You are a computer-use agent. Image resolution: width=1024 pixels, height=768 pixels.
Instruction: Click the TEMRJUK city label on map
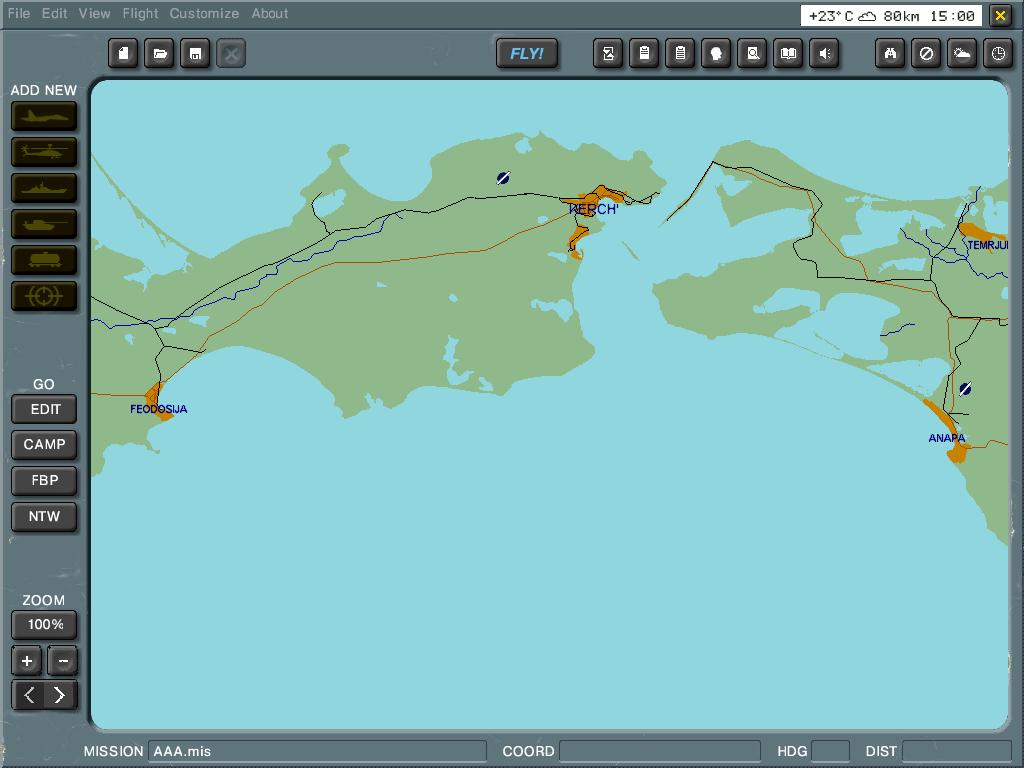pyautogui.click(x=987, y=246)
